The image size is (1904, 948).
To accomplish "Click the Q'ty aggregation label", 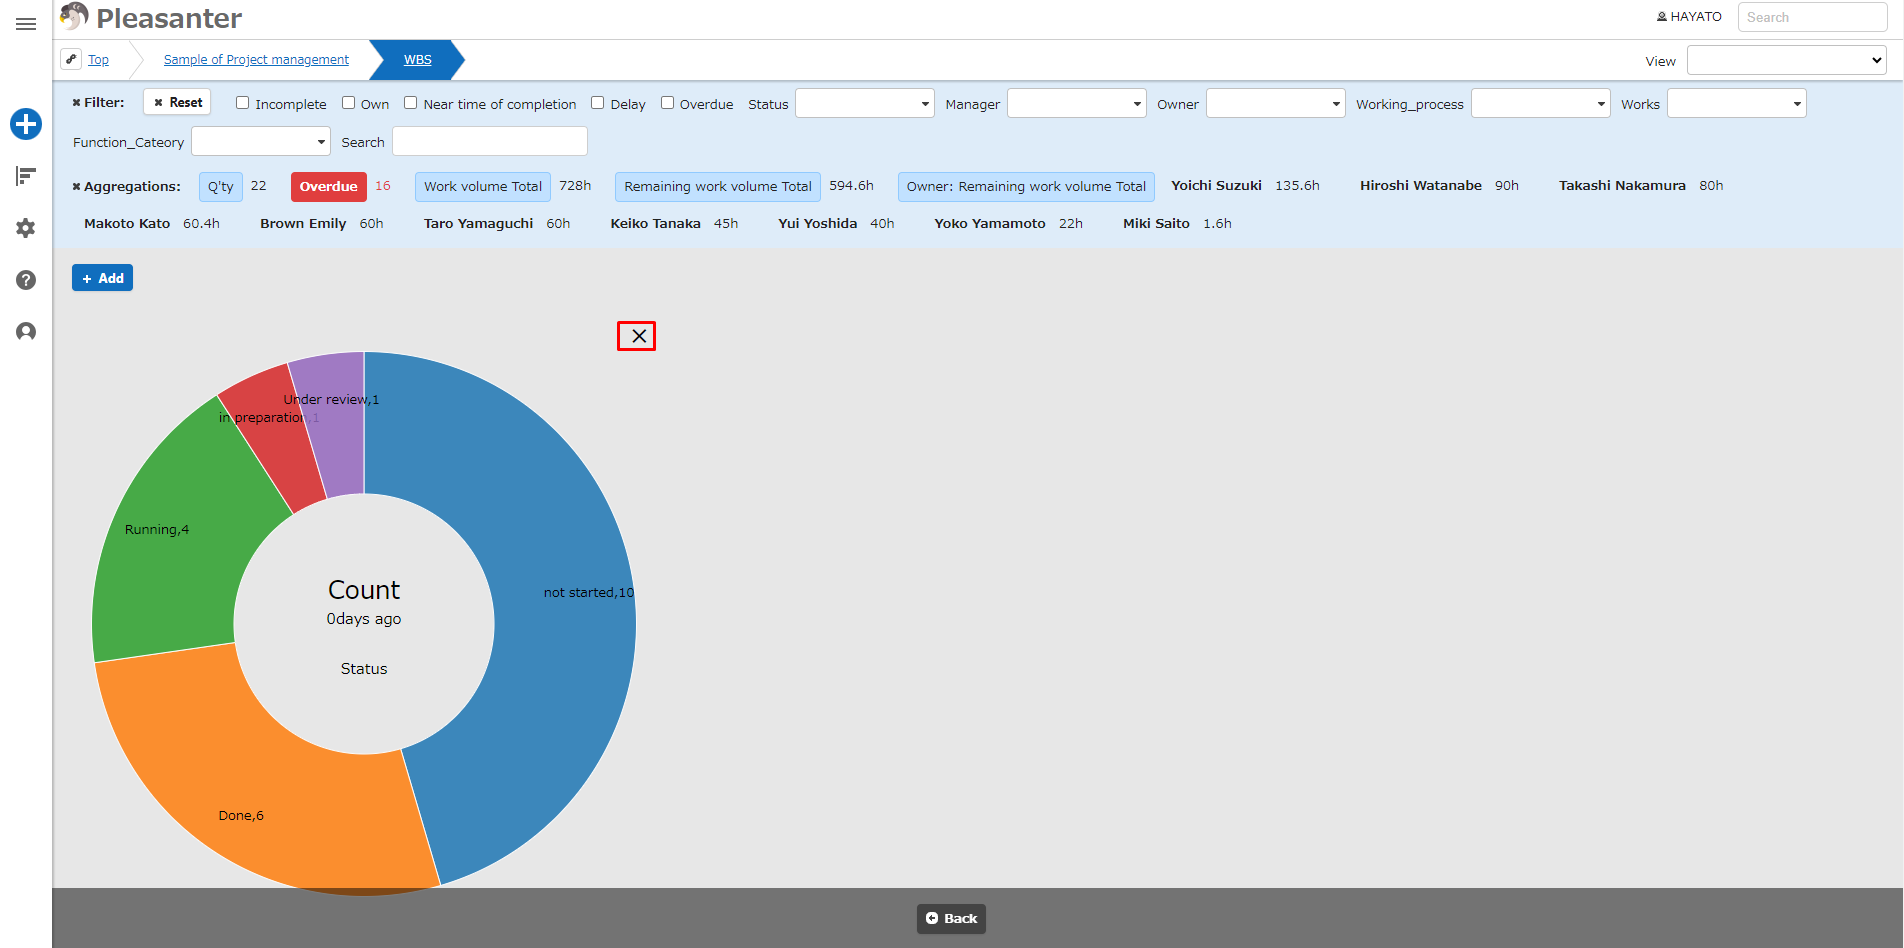I will tap(221, 186).
